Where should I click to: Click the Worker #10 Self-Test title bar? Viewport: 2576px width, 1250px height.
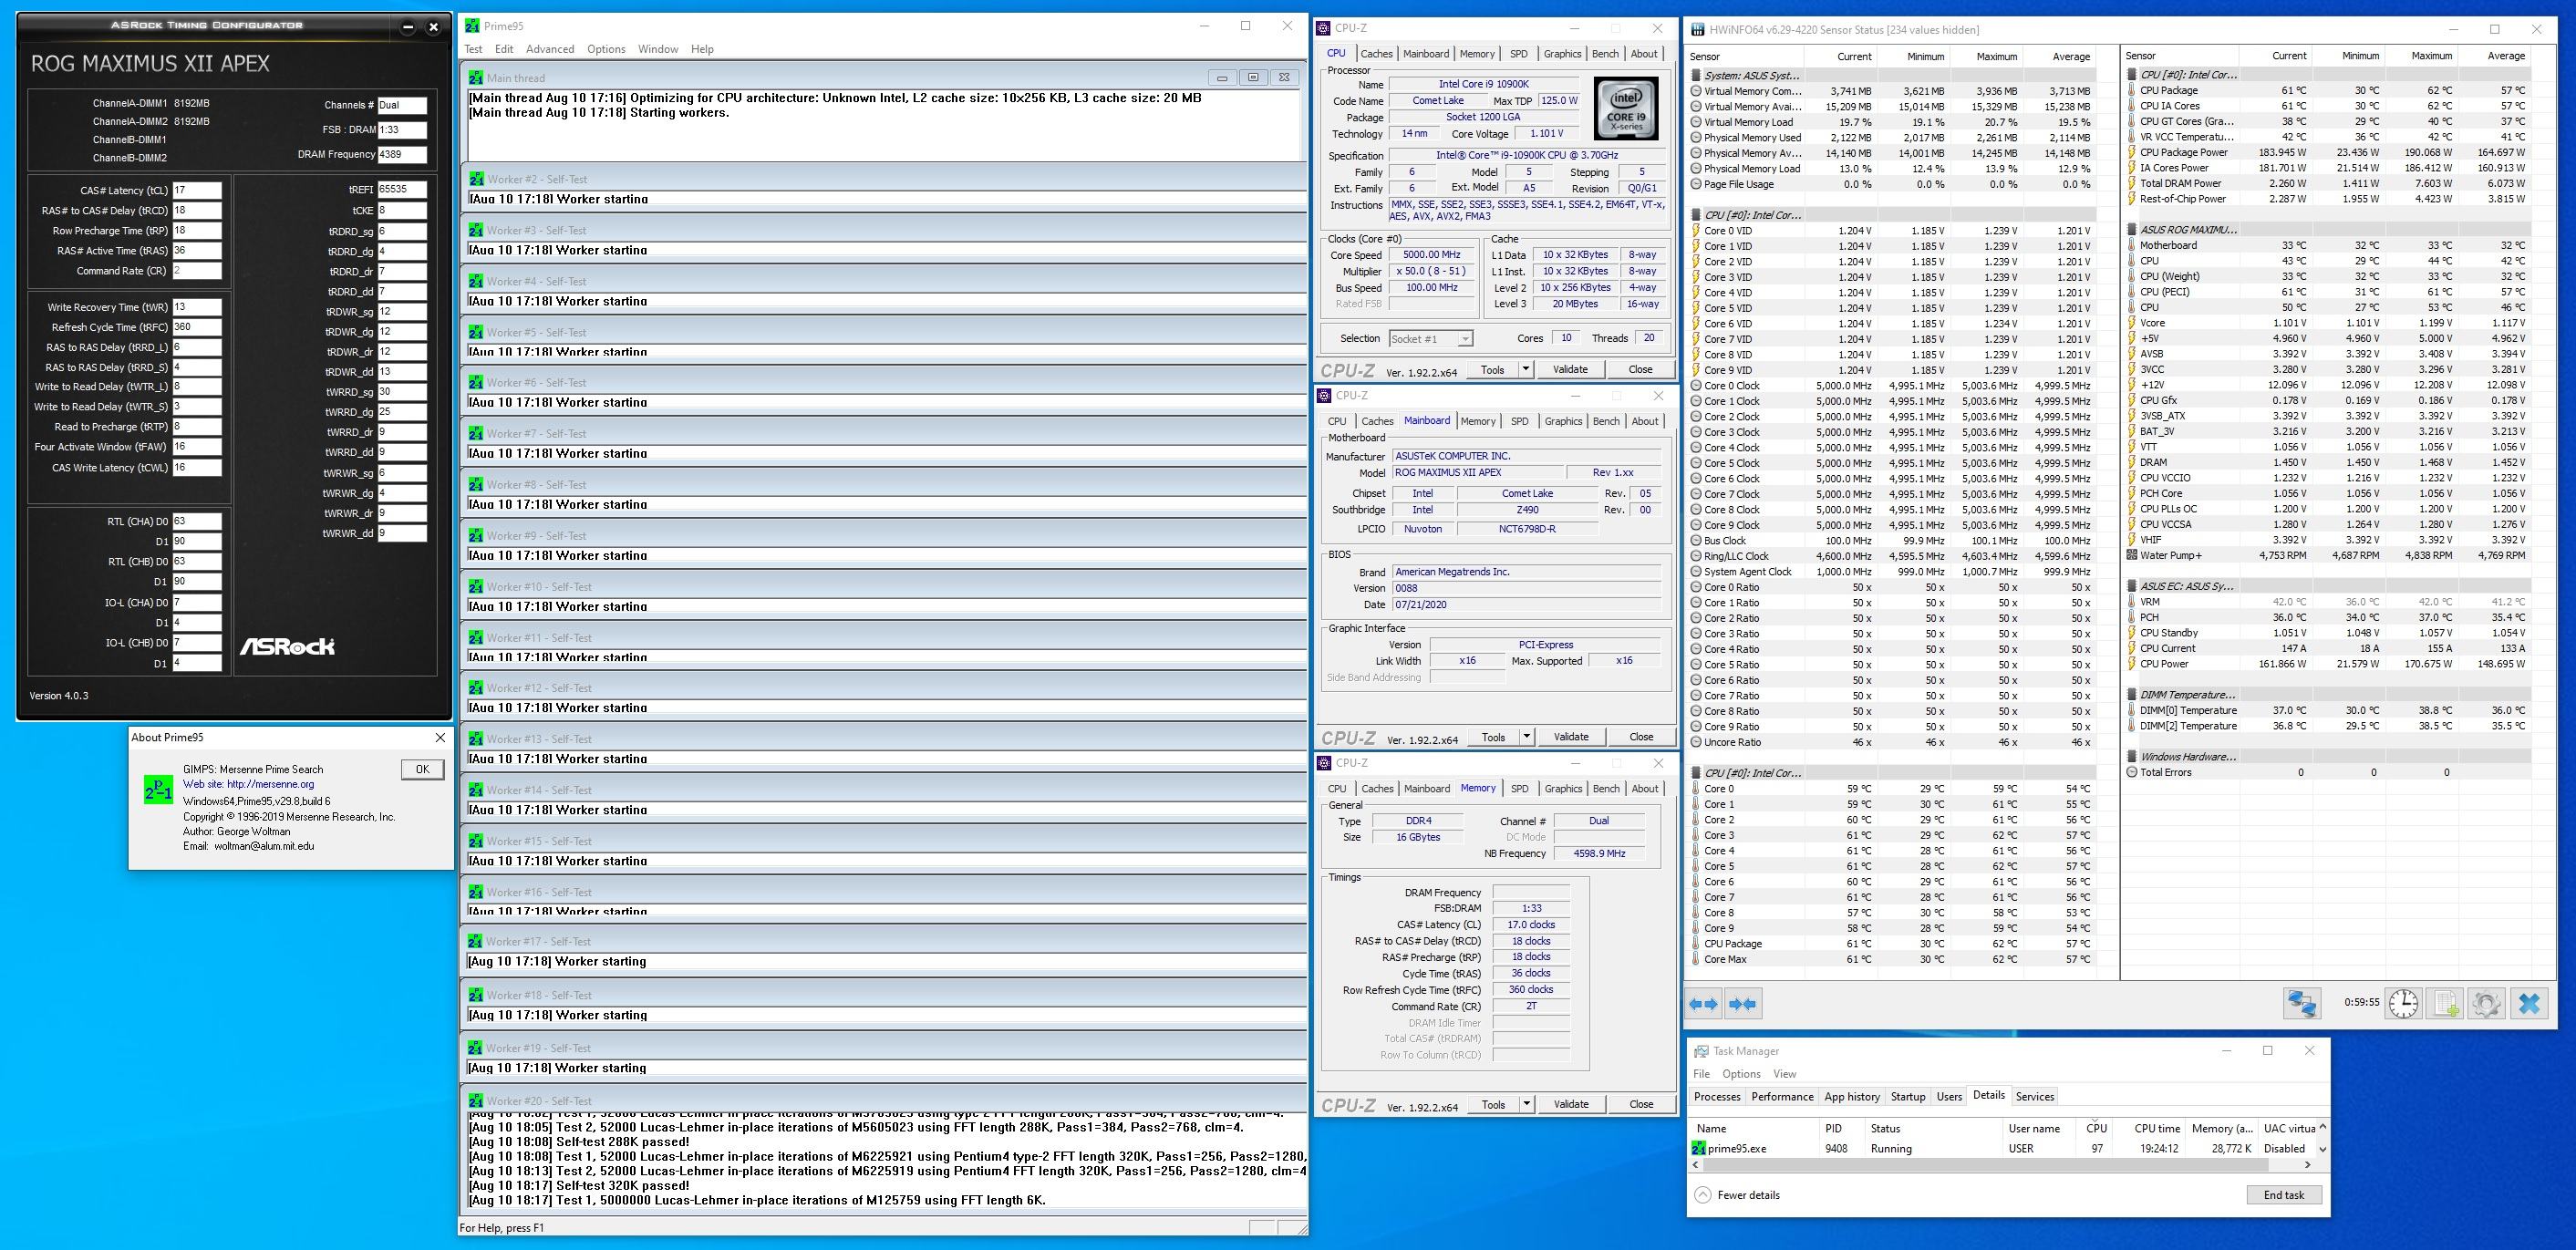tap(884, 587)
